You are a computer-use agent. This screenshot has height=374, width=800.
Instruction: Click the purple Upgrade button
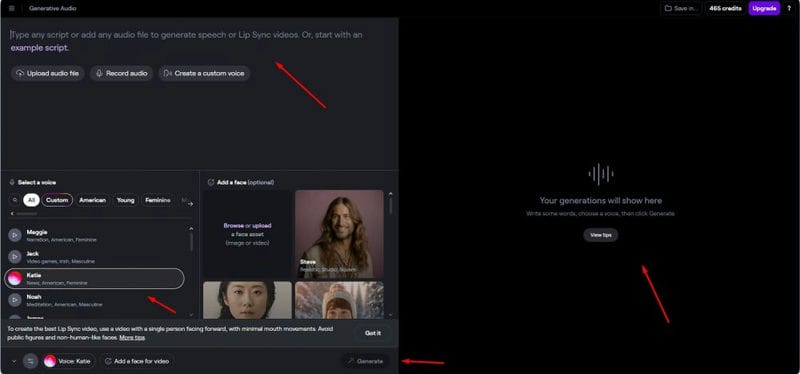click(x=764, y=8)
